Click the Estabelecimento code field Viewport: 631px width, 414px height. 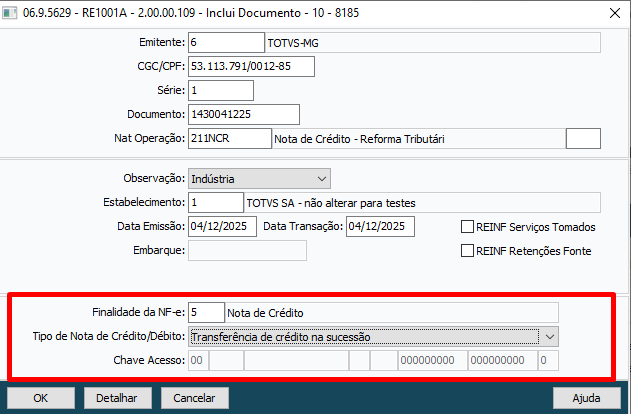coord(216,202)
